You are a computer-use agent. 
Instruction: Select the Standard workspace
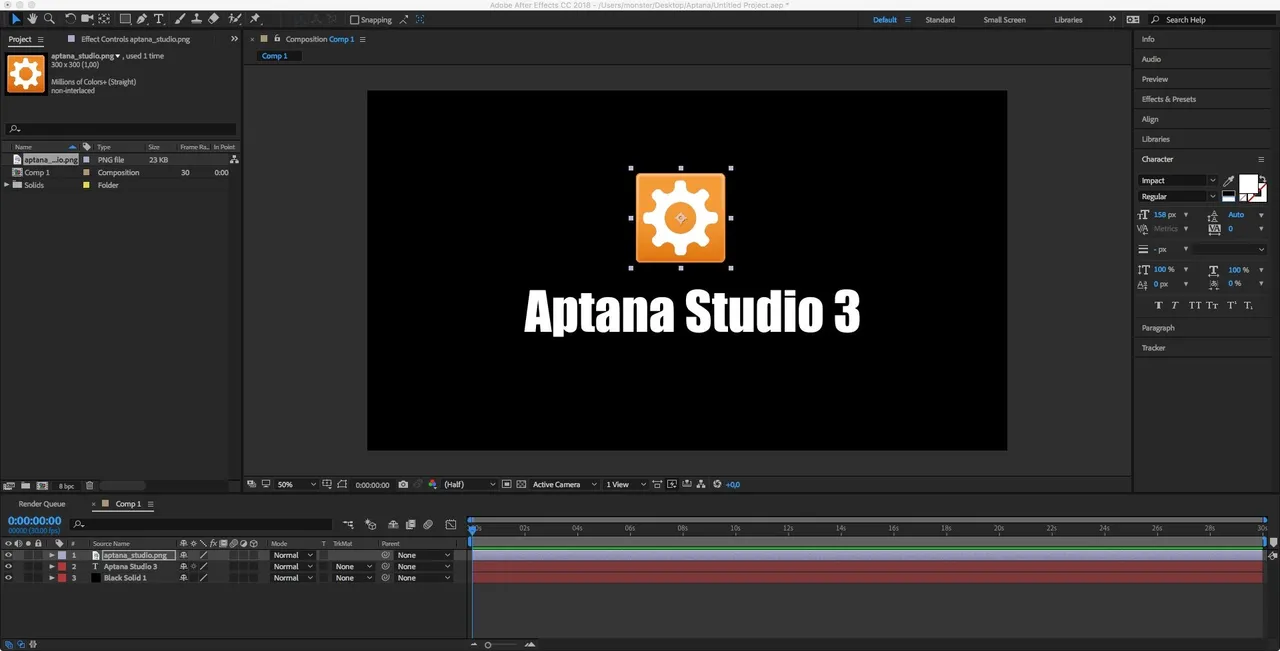(940, 20)
